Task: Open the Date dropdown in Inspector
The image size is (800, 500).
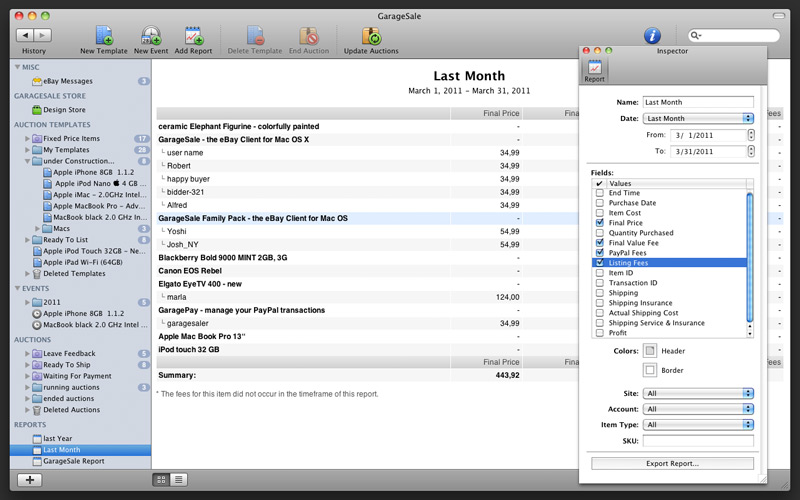Action: (x=698, y=118)
